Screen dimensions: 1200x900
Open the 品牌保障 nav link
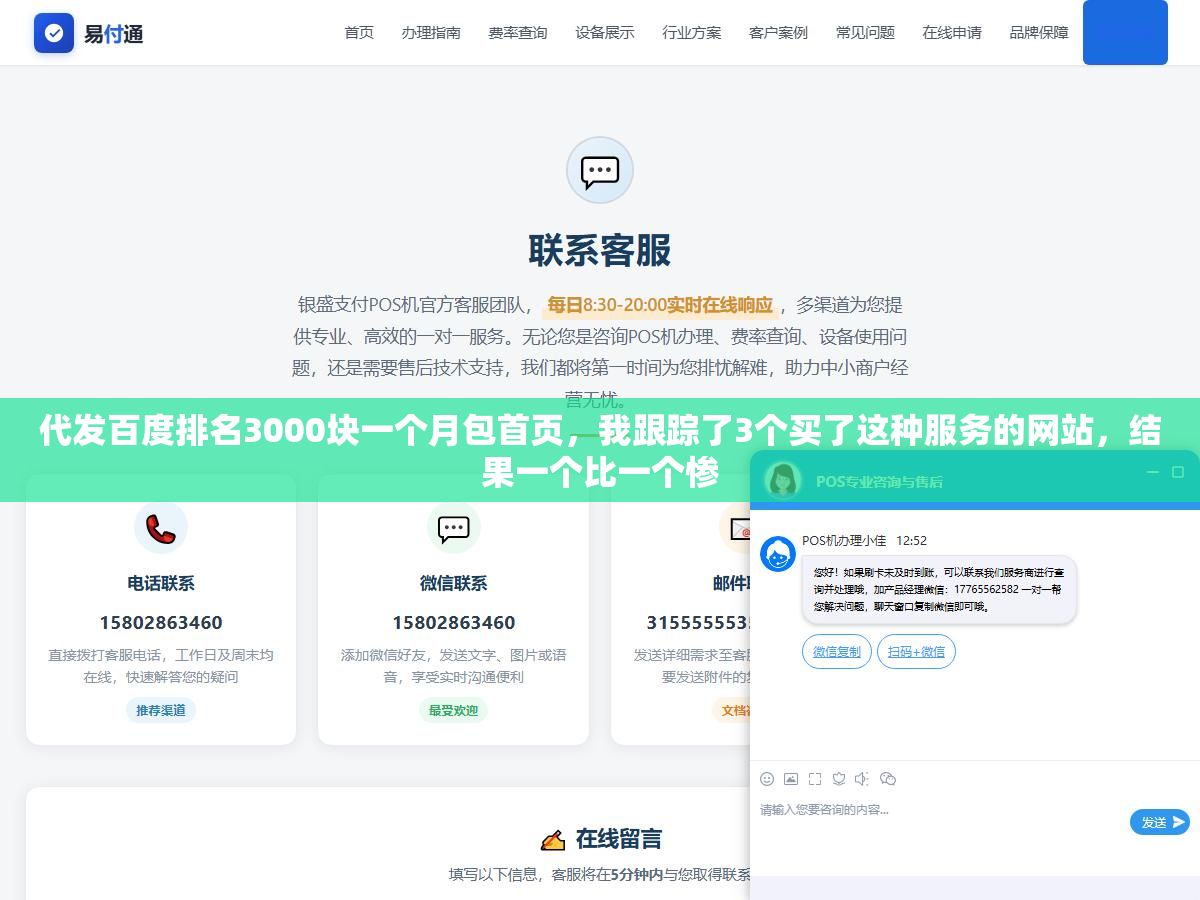1039,33
